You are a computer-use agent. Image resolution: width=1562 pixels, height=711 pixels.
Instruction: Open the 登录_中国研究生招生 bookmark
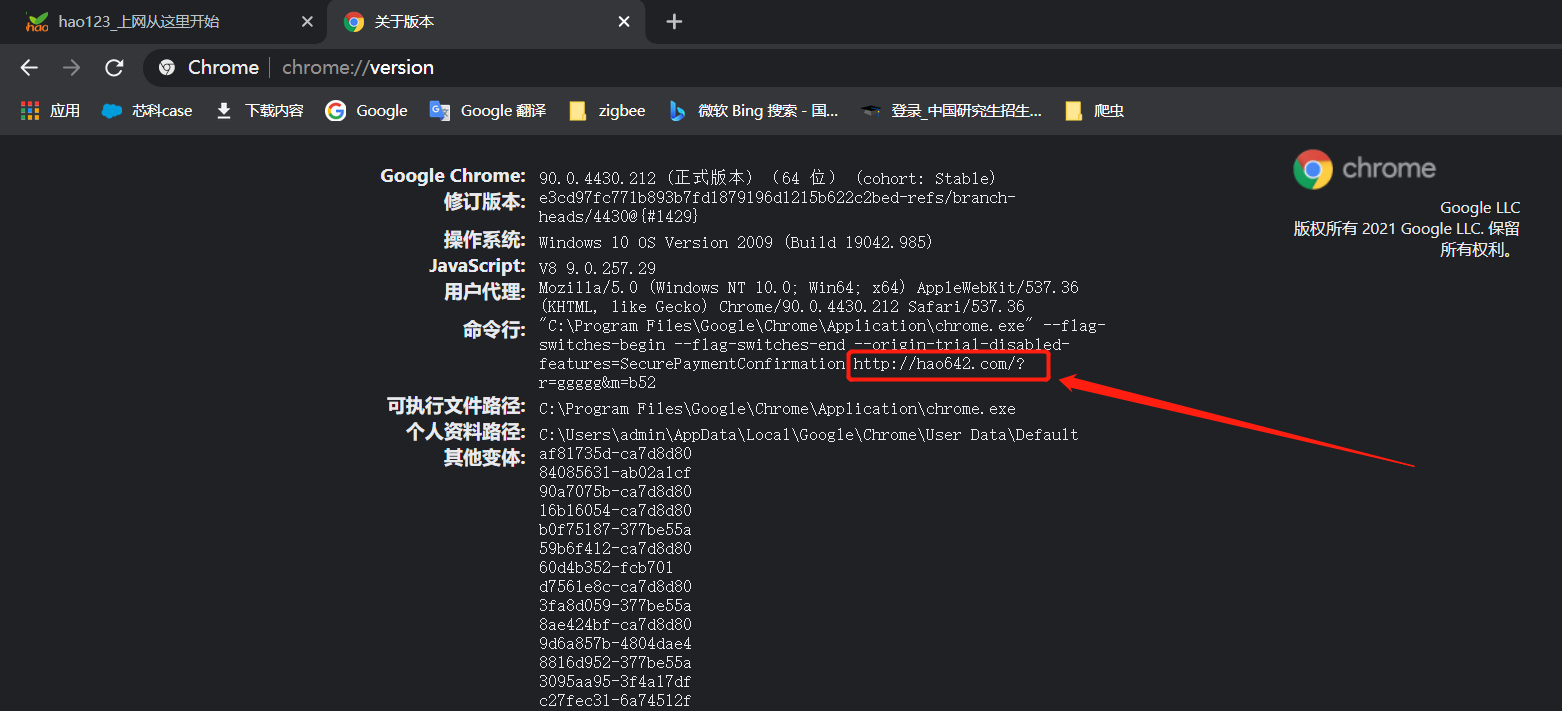click(952, 110)
